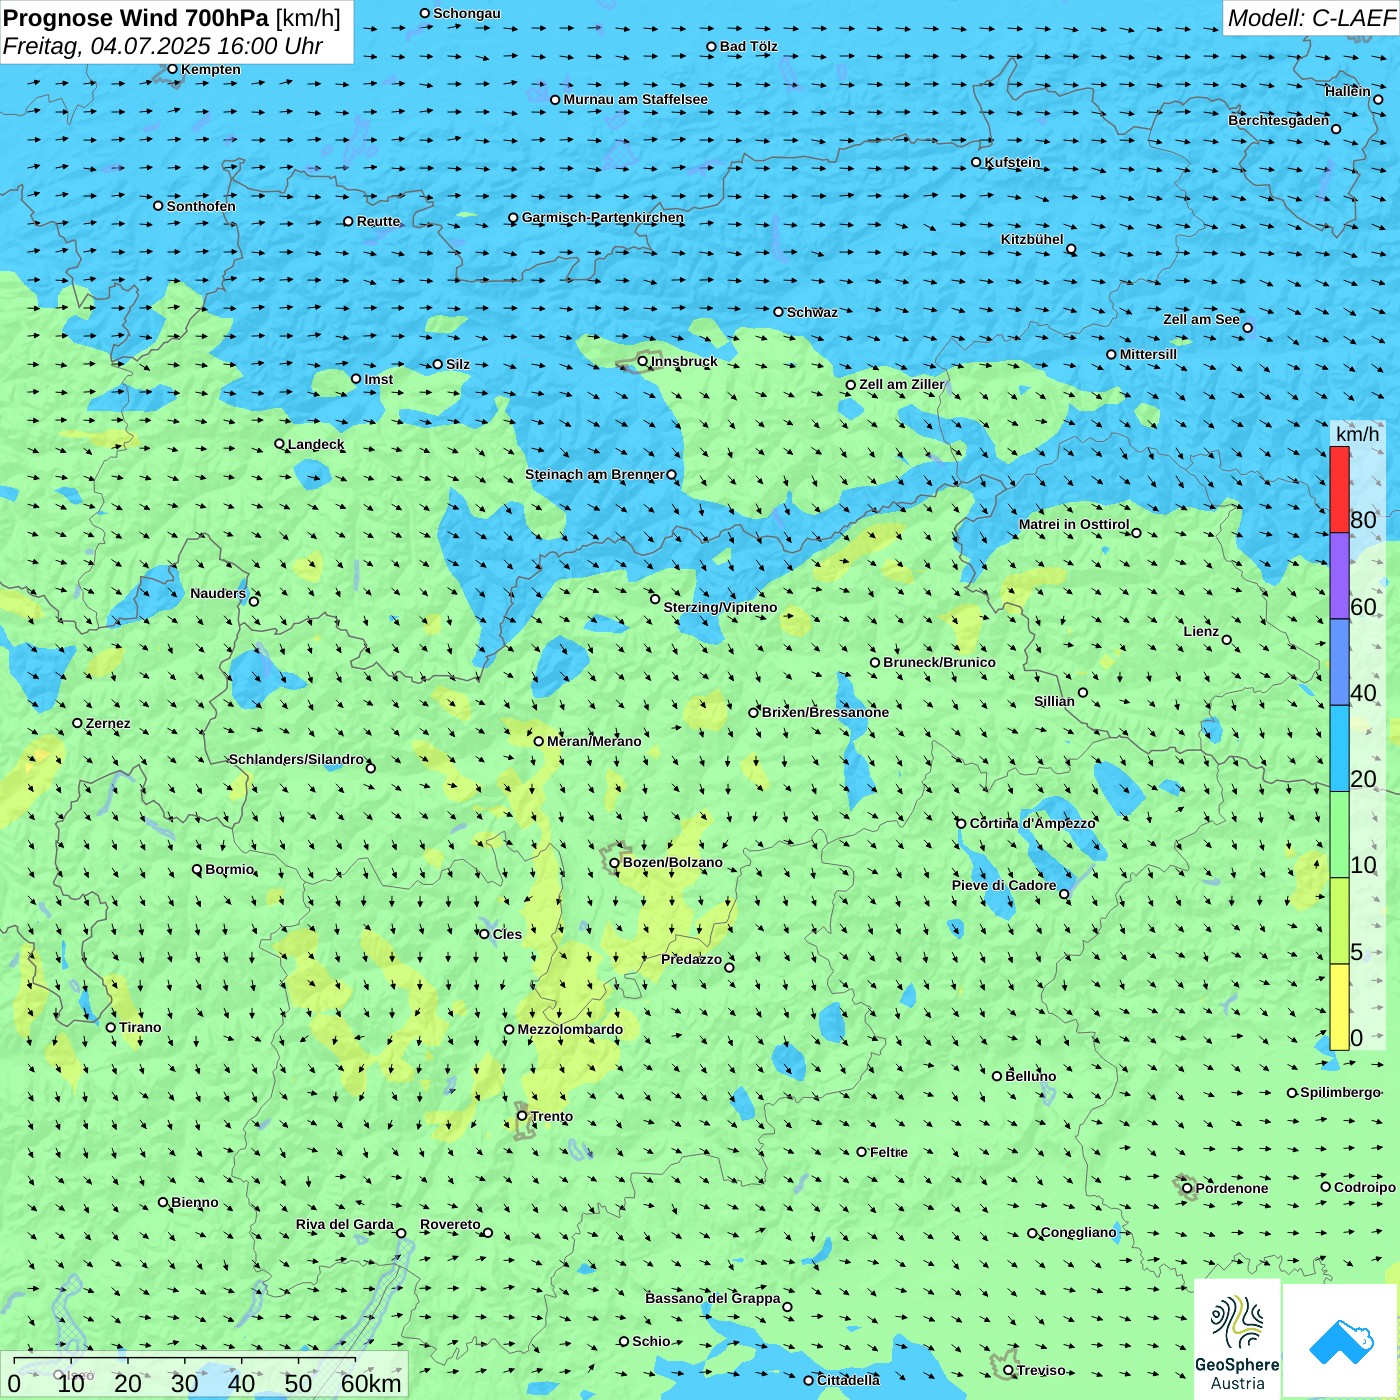Click the Reutte location label
The width and height of the screenshot is (1400, 1400).
tap(378, 221)
